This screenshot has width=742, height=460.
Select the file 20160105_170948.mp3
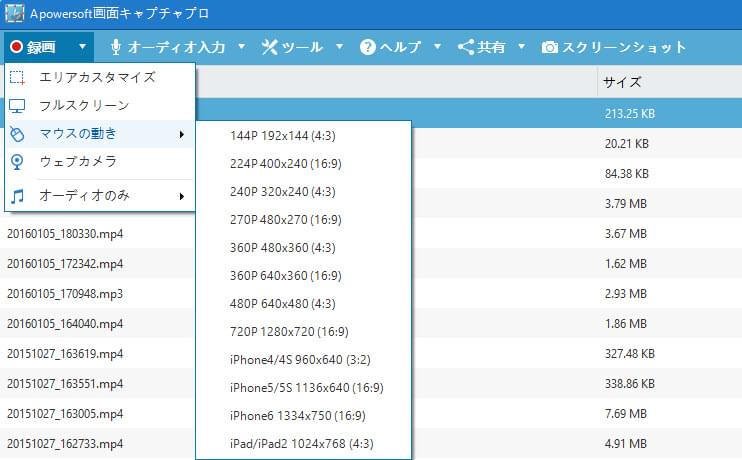pos(65,294)
